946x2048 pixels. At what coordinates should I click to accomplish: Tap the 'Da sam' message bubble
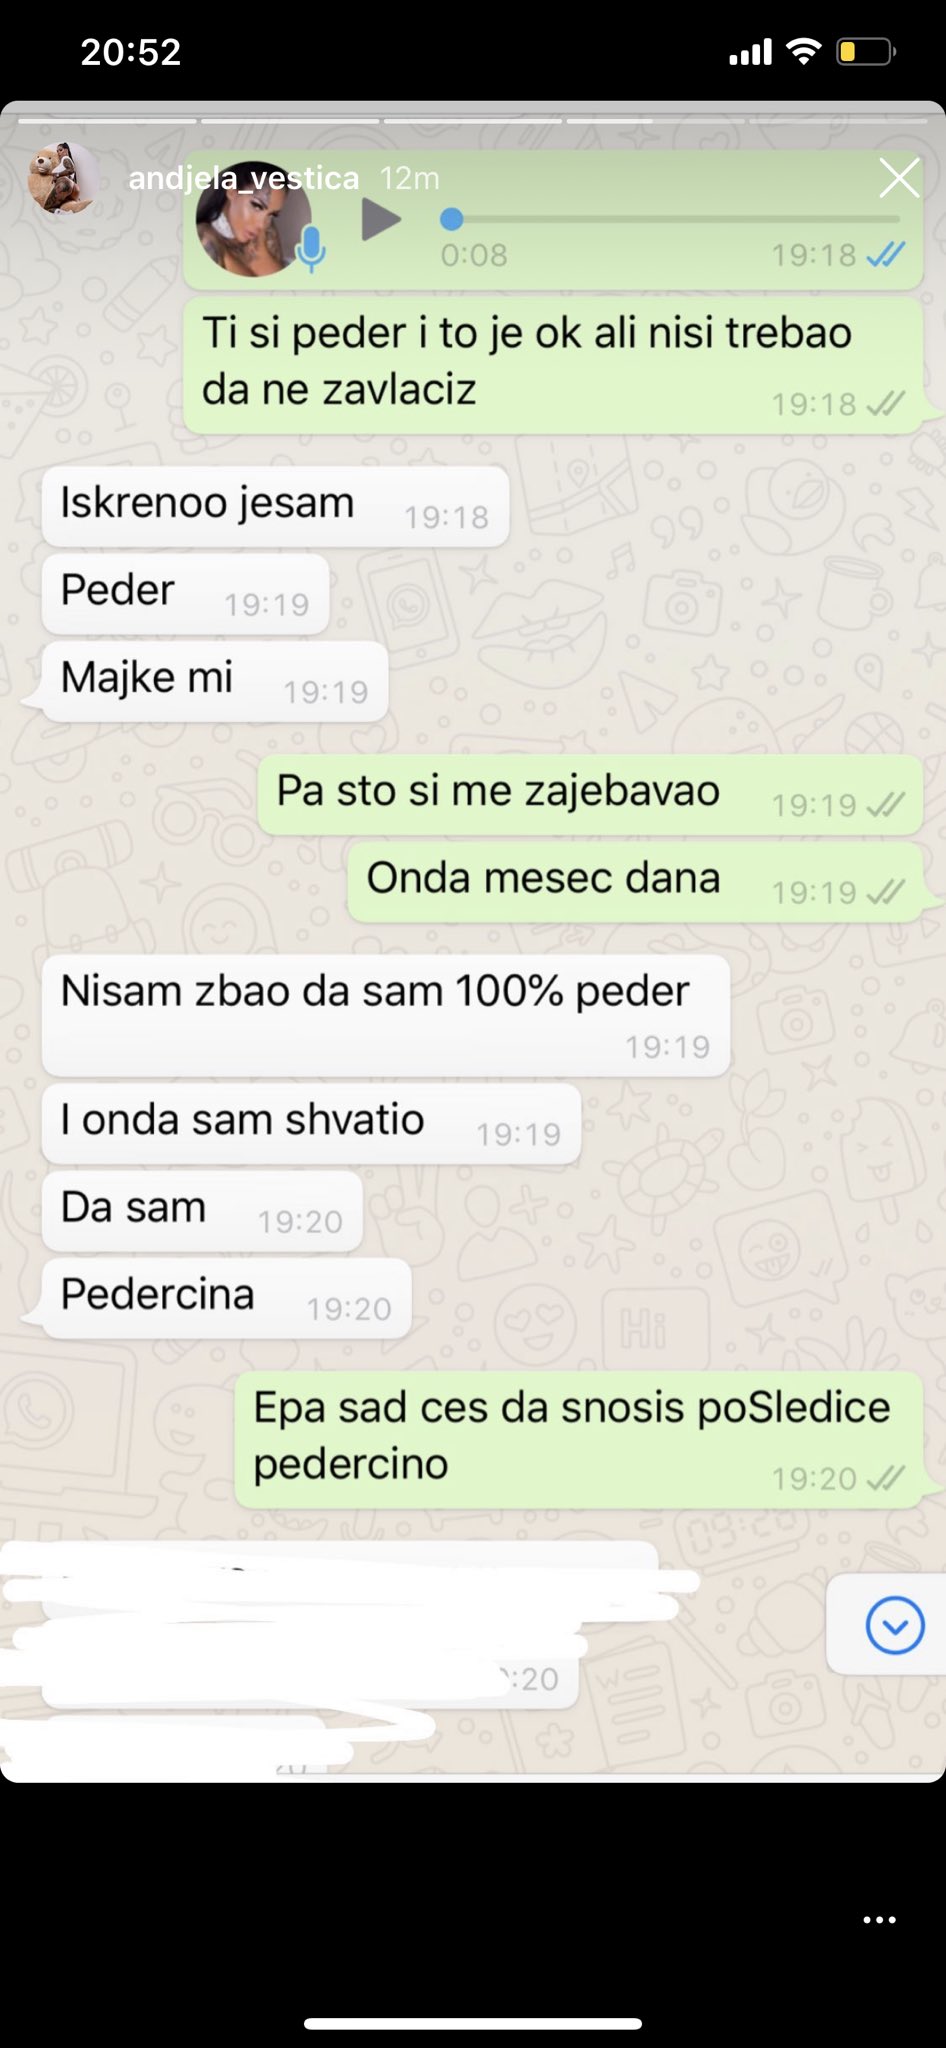tap(202, 1211)
